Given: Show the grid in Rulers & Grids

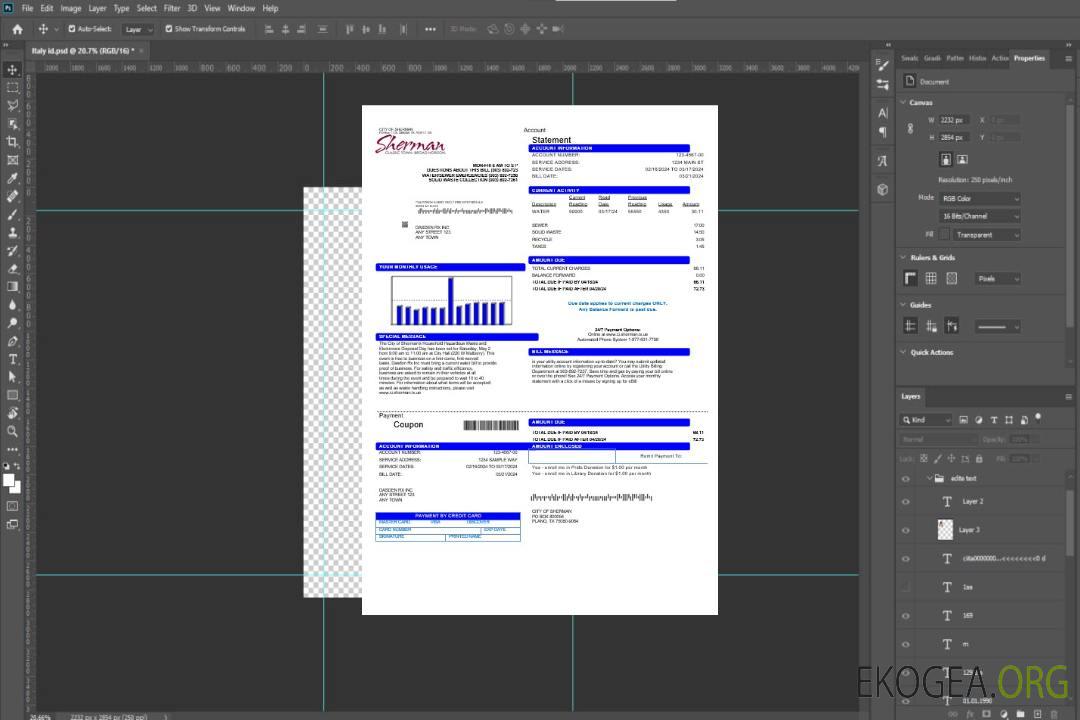Looking at the screenshot, I should click(x=931, y=279).
